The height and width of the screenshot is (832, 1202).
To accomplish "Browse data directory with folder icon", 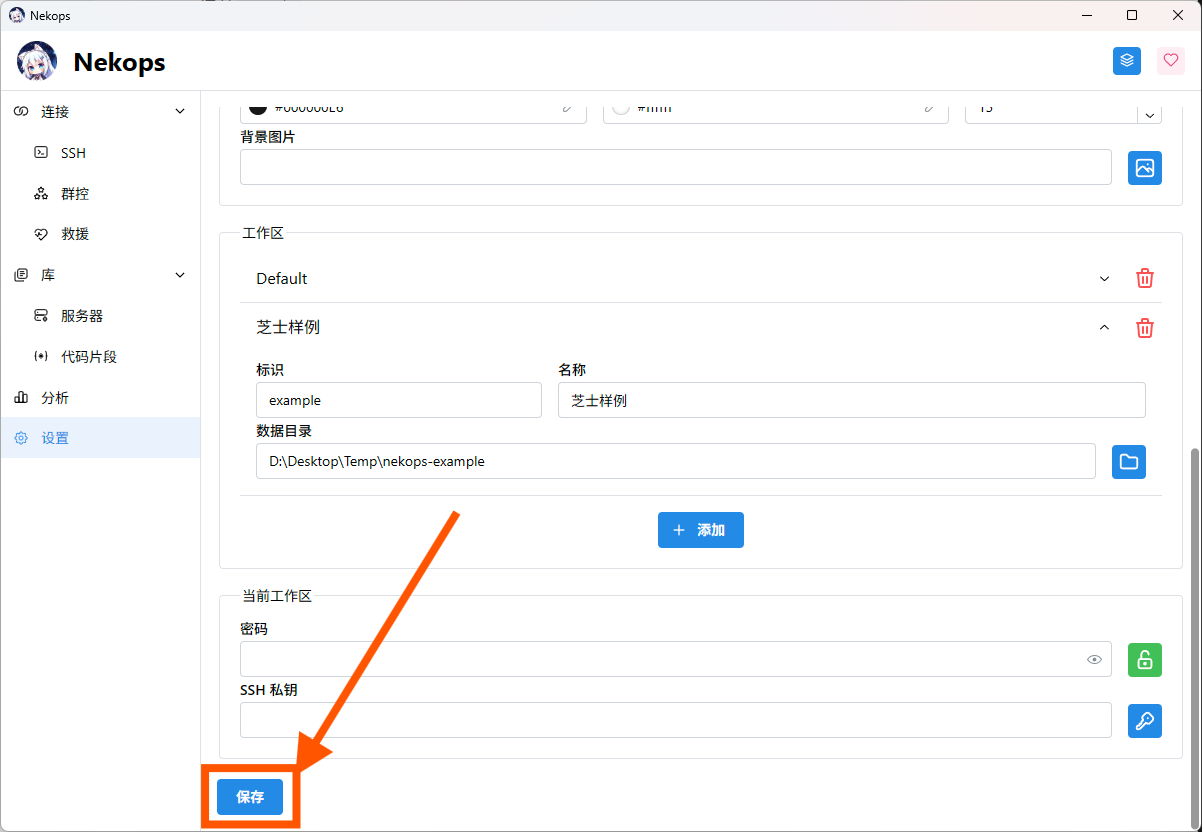I will coord(1129,462).
